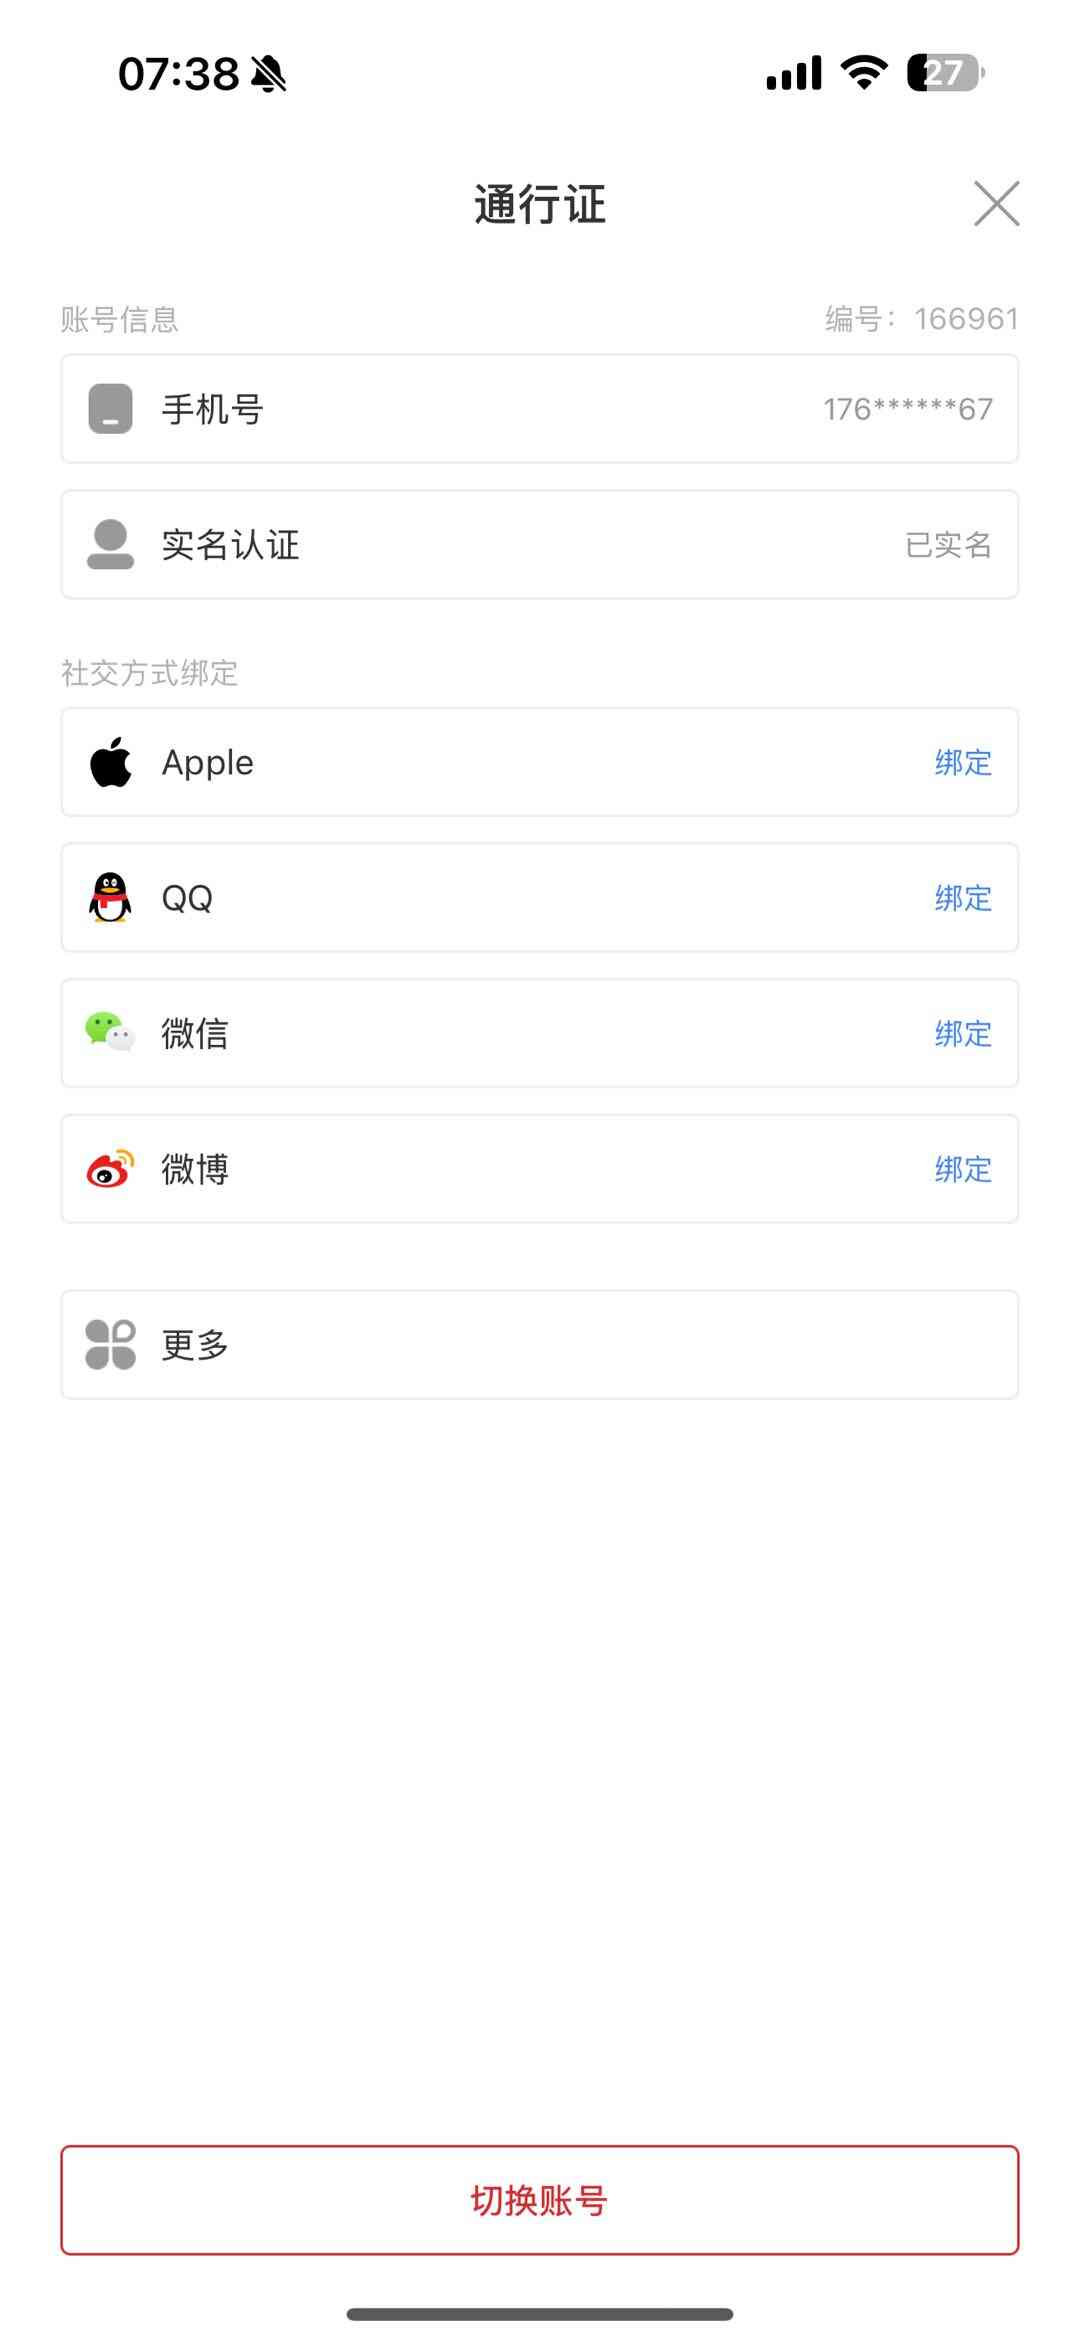Tap the Apple logo icon

point(111,762)
